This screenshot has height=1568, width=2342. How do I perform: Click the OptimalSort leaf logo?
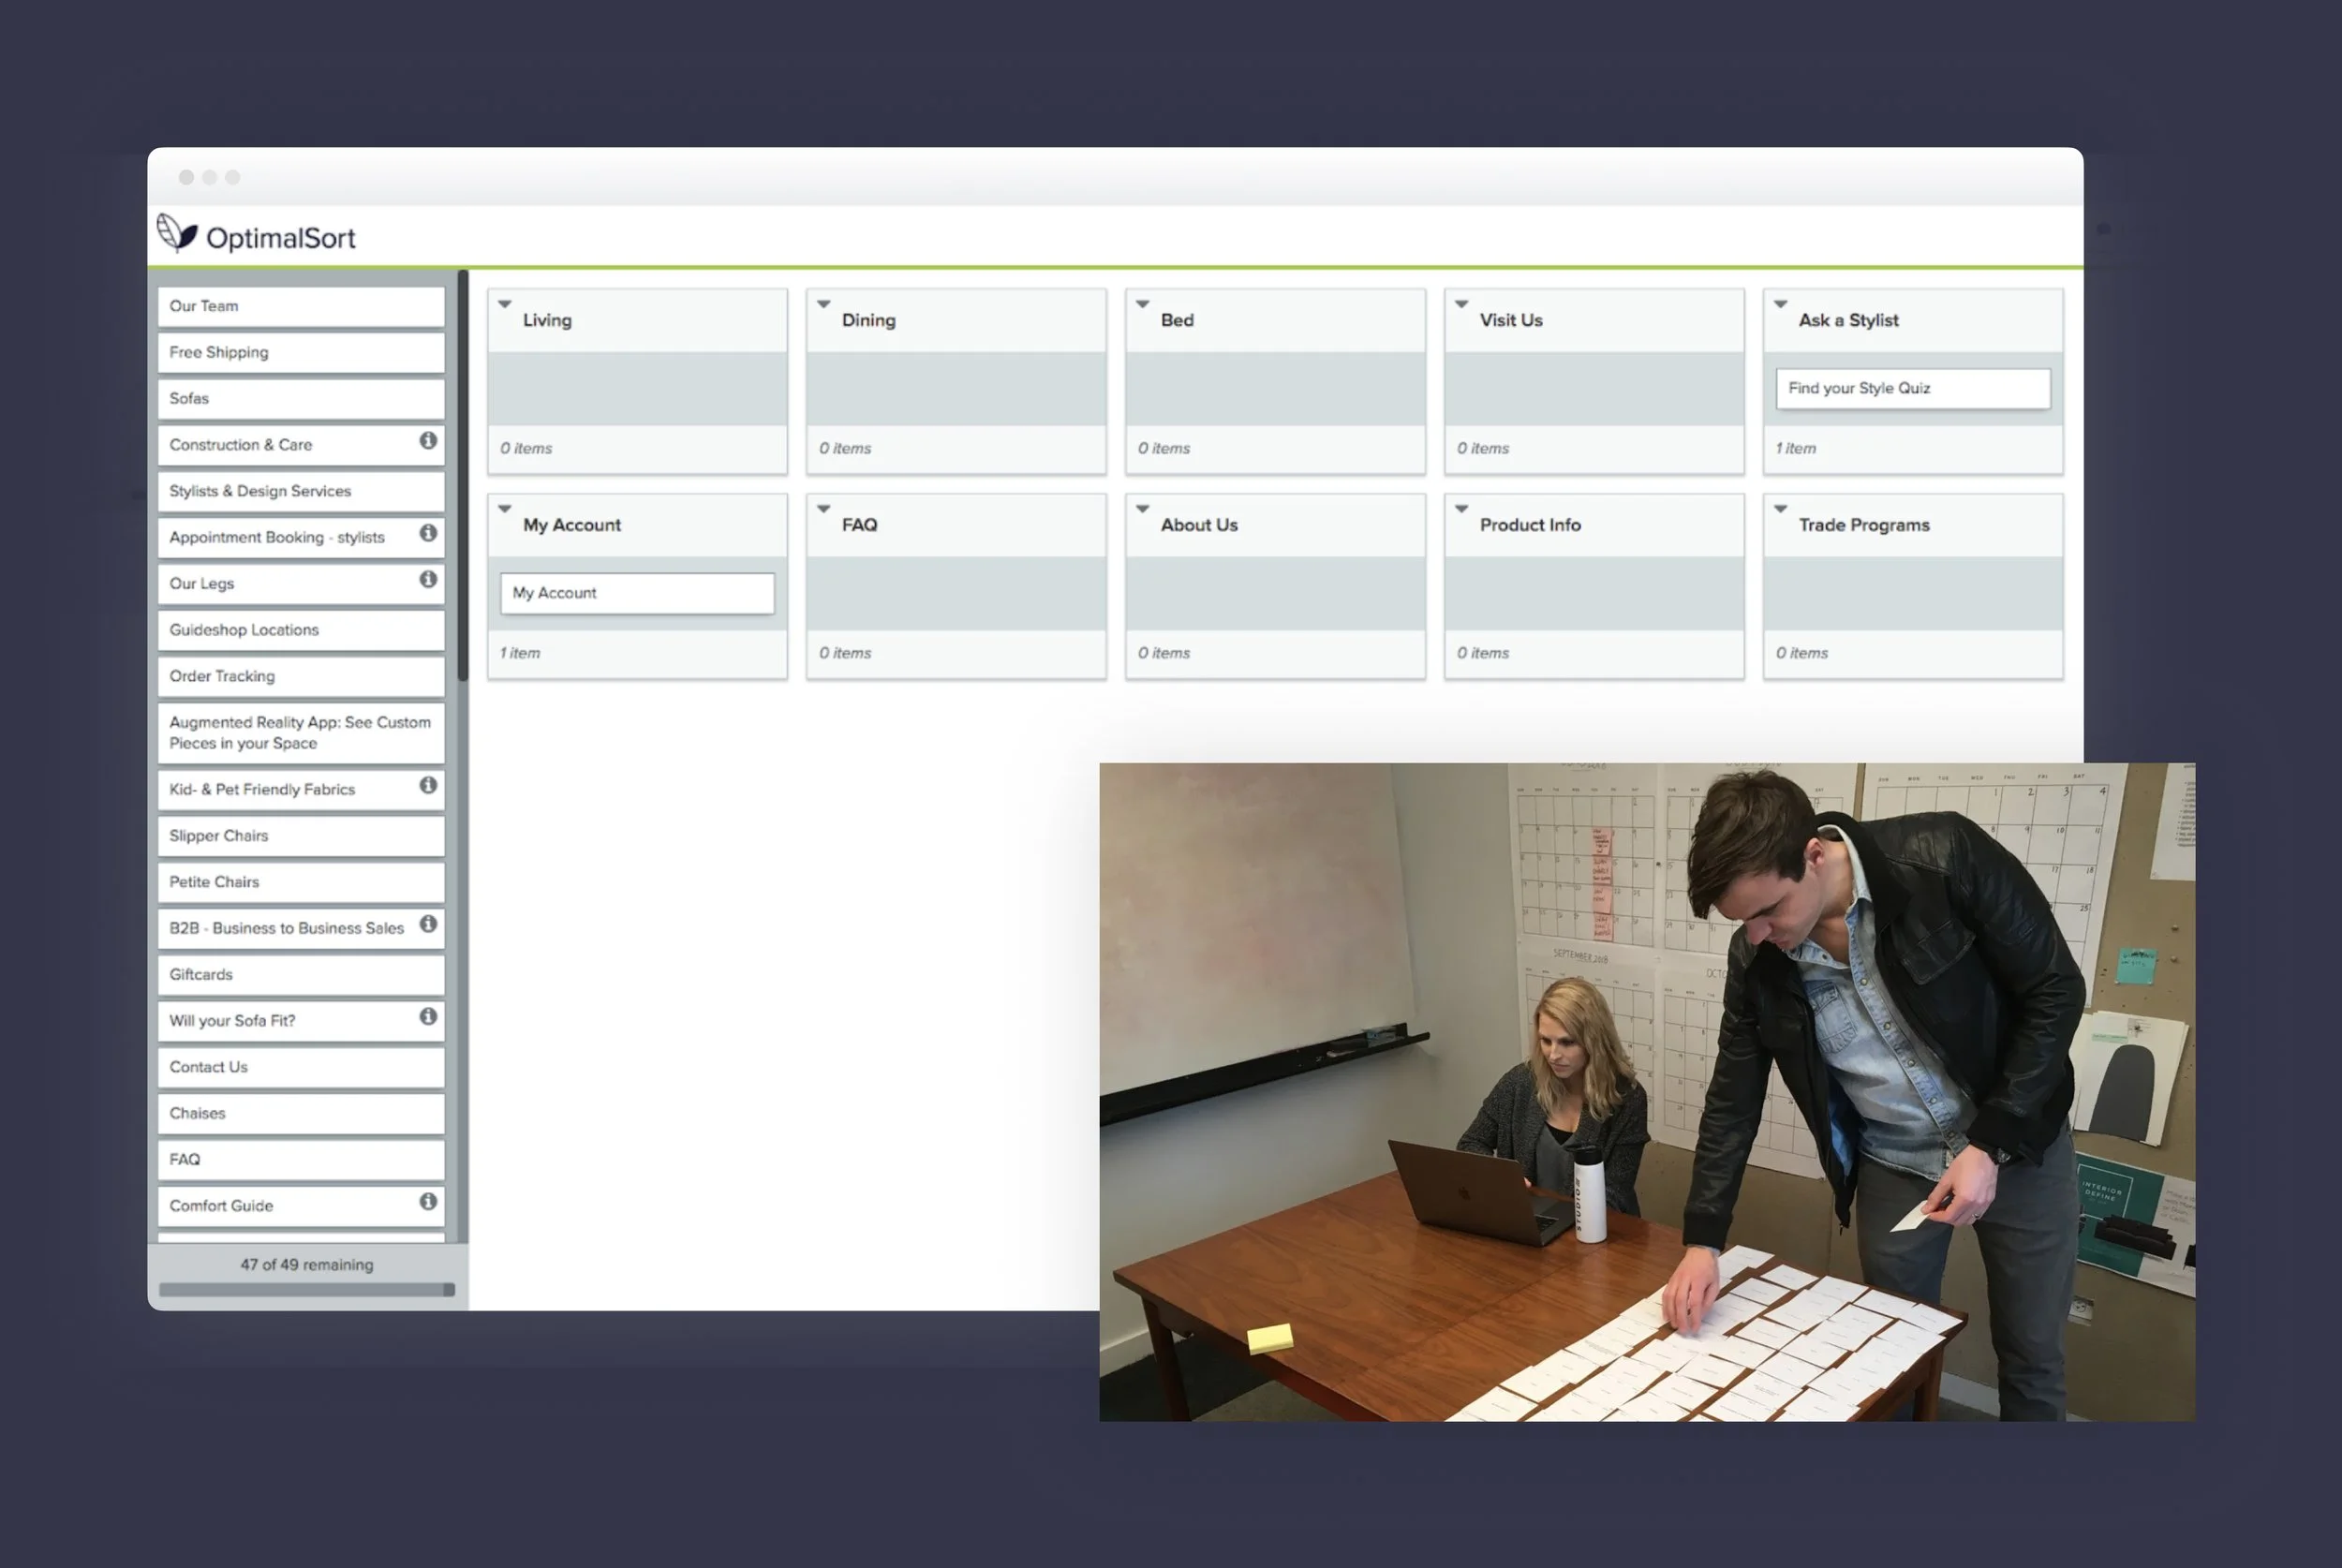click(177, 233)
